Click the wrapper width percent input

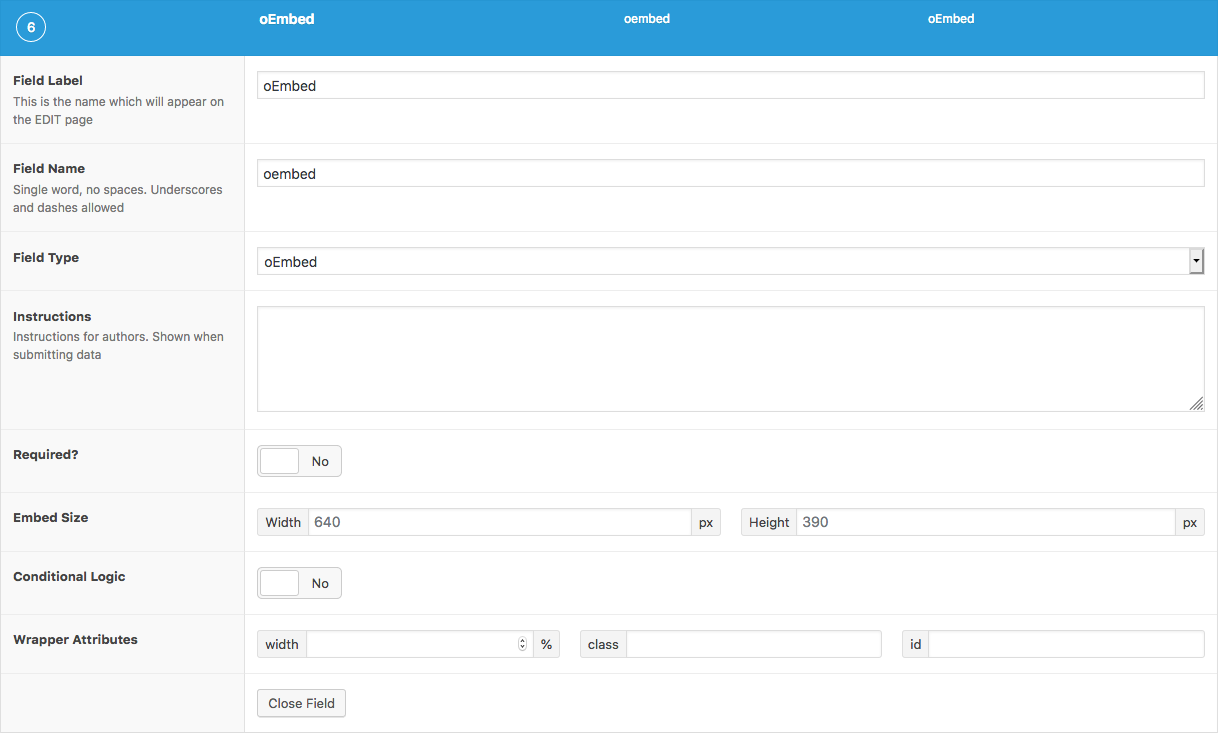click(x=410, y=645)
